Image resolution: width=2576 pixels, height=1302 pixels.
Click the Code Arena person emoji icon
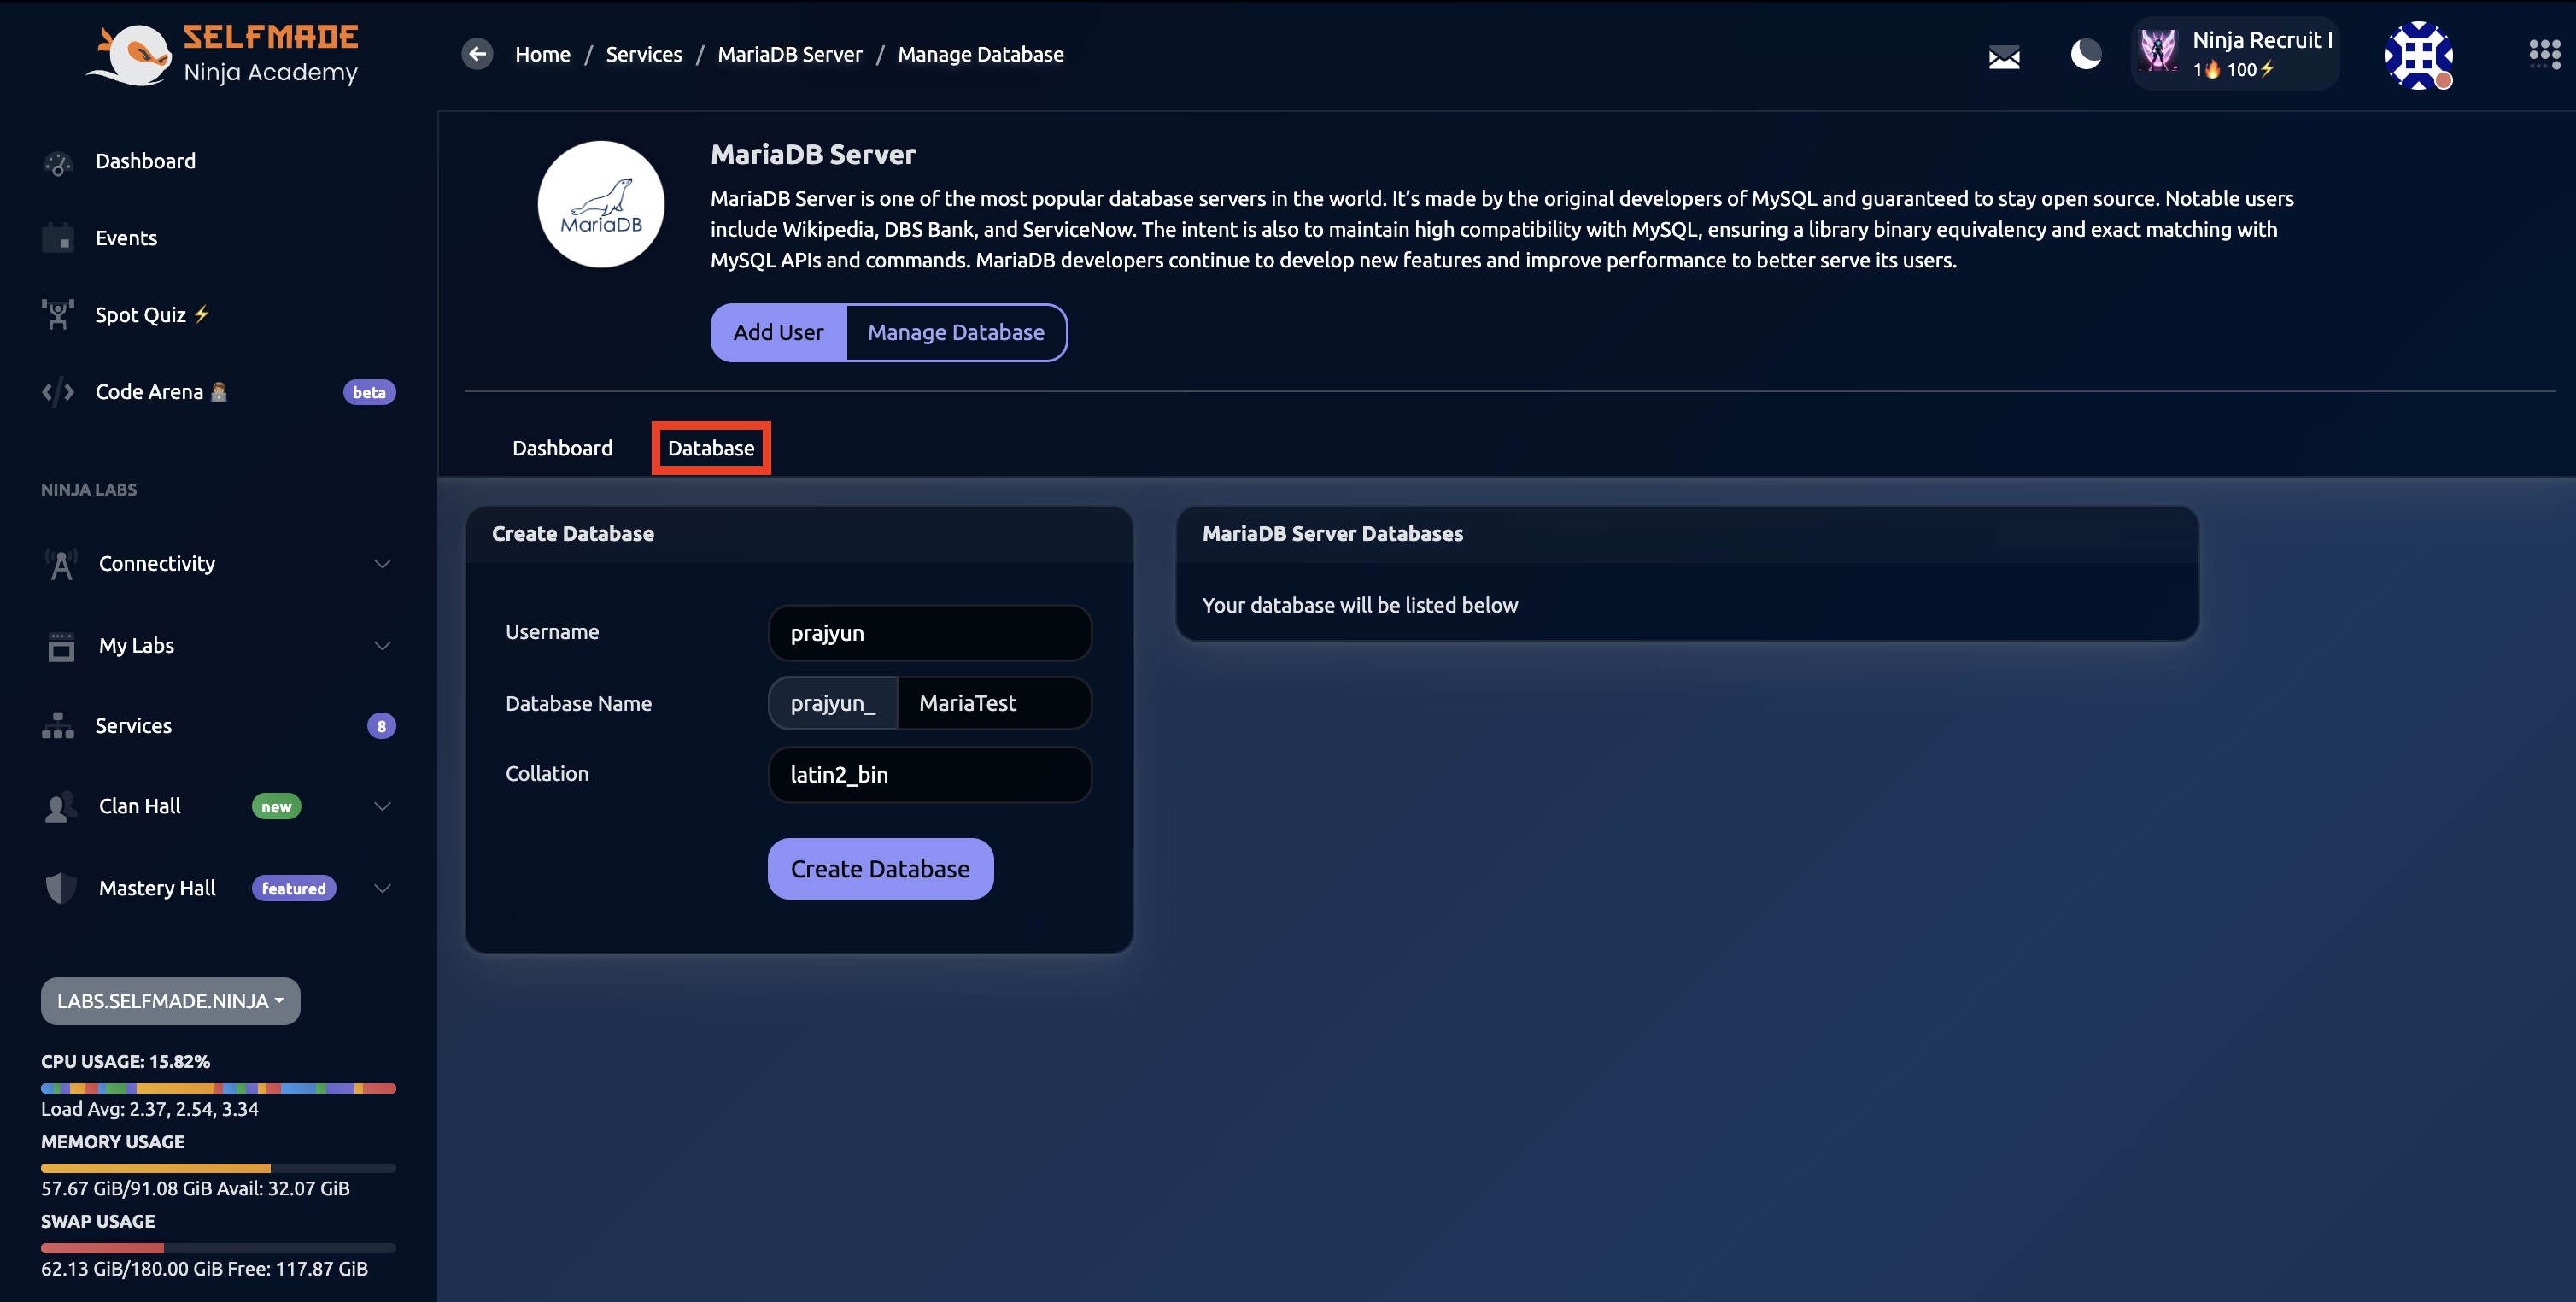click(219, 391)
